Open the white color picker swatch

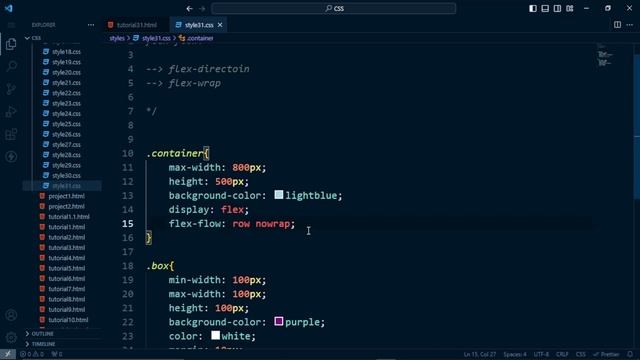pos(216,335)
